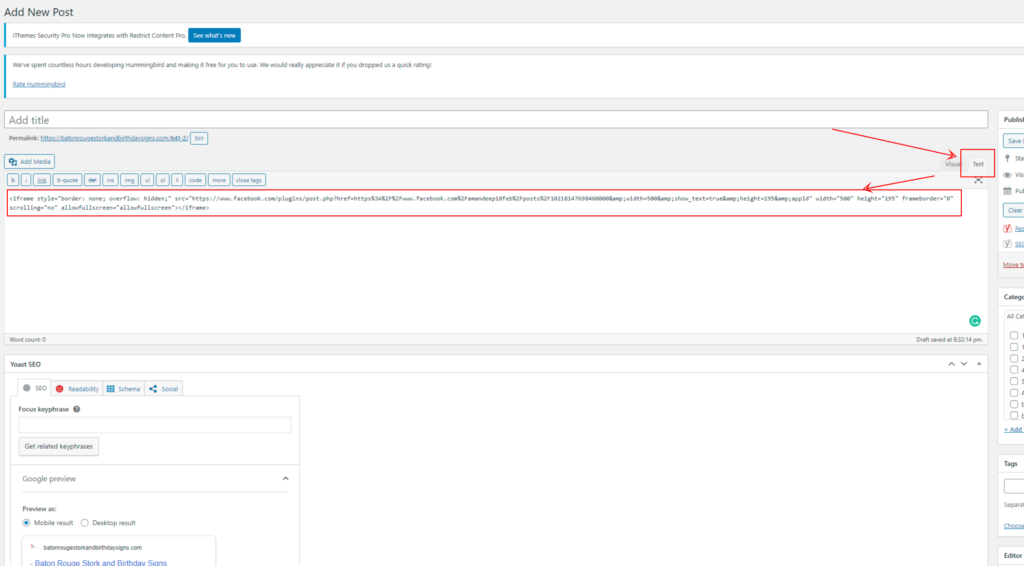The image size is (1024, 566).
Task: Switch editor to Text tab
Action: coord(978,164)
